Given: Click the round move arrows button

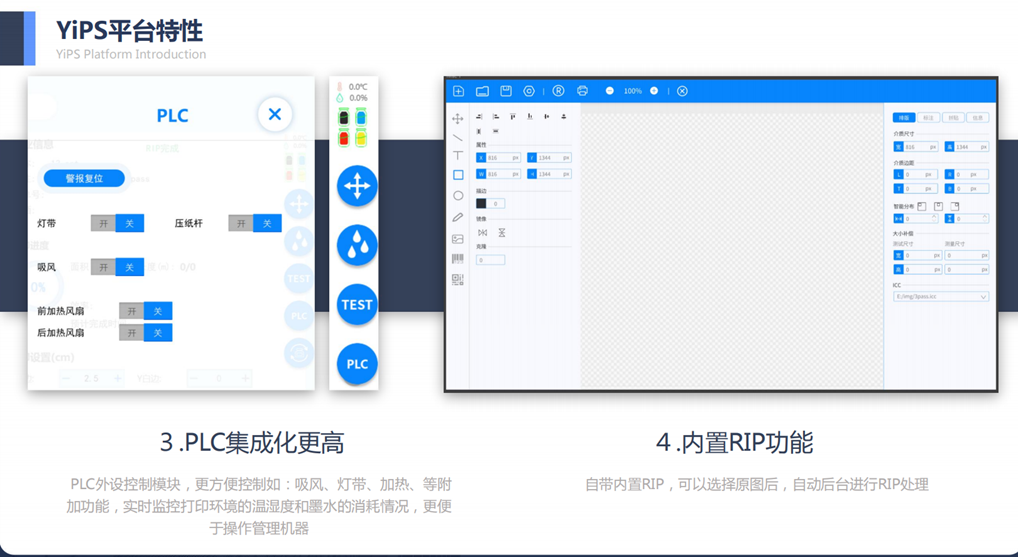Looking at the screenshot, I should pyautogui.click(x=357, y=186).
